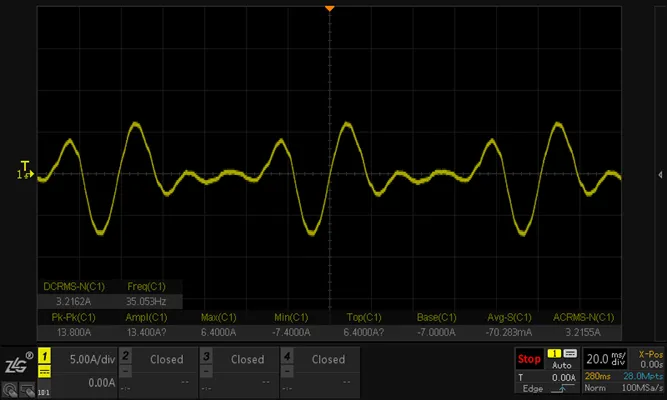Tap the touch gesture icon below logo
This screenshot has width=667, height=400.
click(10, 389)
